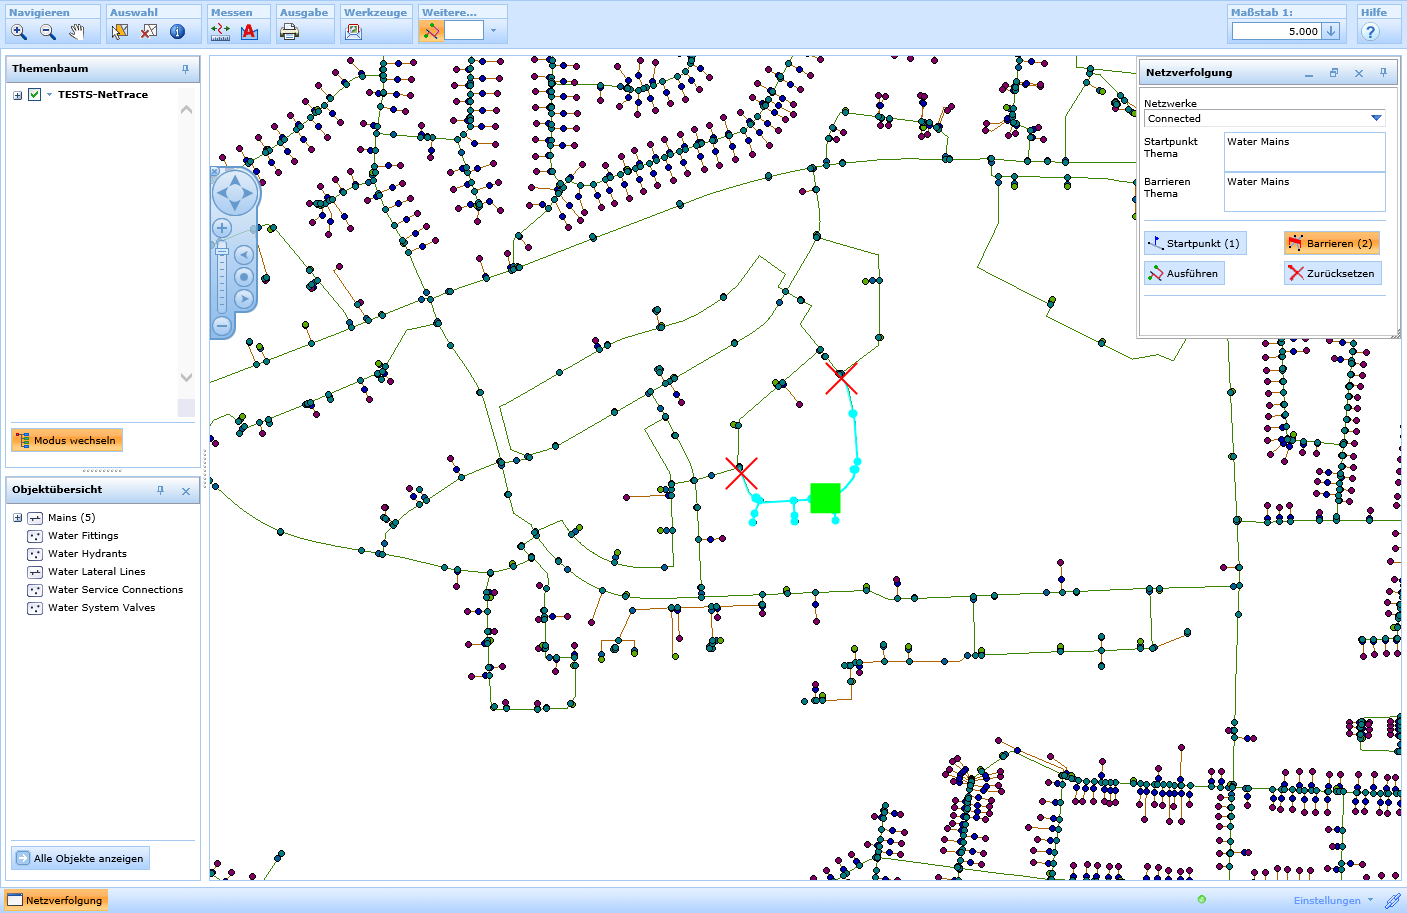
Task: Click the feature info icon
Action: (177, 32)
